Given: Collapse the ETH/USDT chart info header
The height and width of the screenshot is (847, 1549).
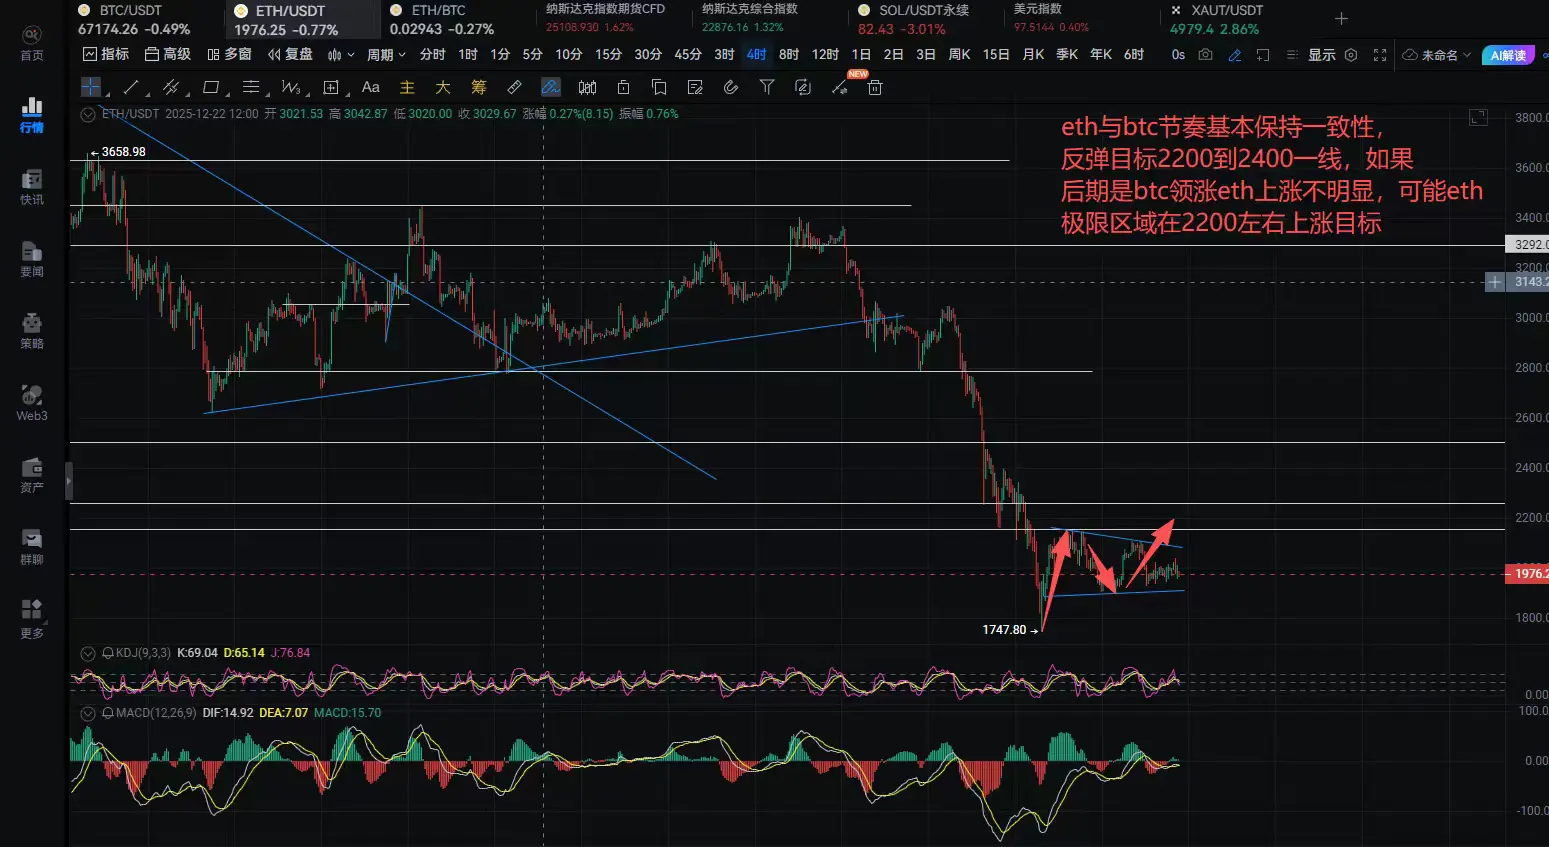Looking at the screenshot, I should (x=88, y=114).
